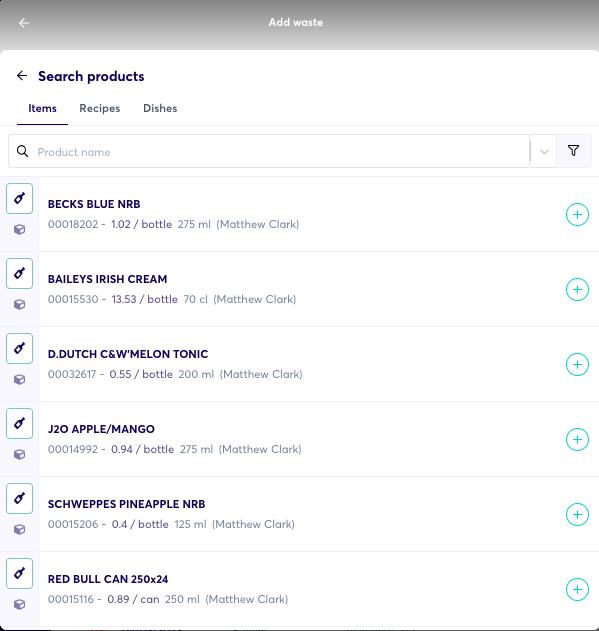
Task: Click the box icon under BAILEYS bottle icon
Action: point(19,305)
